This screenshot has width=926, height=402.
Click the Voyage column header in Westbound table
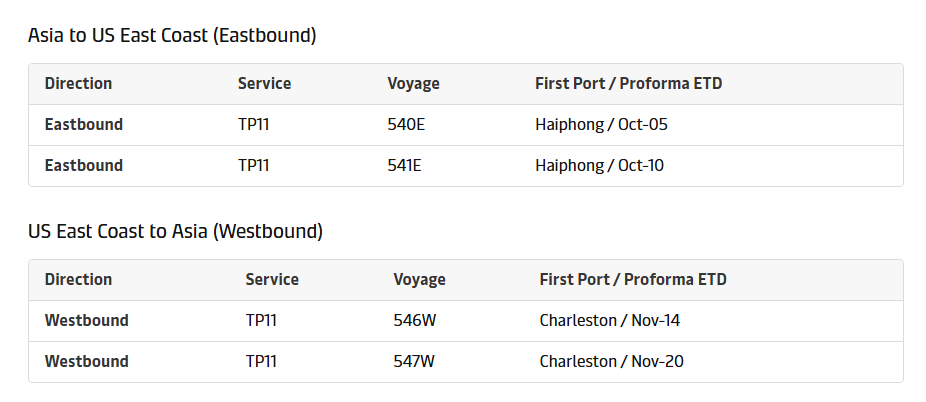pos(420,280)
